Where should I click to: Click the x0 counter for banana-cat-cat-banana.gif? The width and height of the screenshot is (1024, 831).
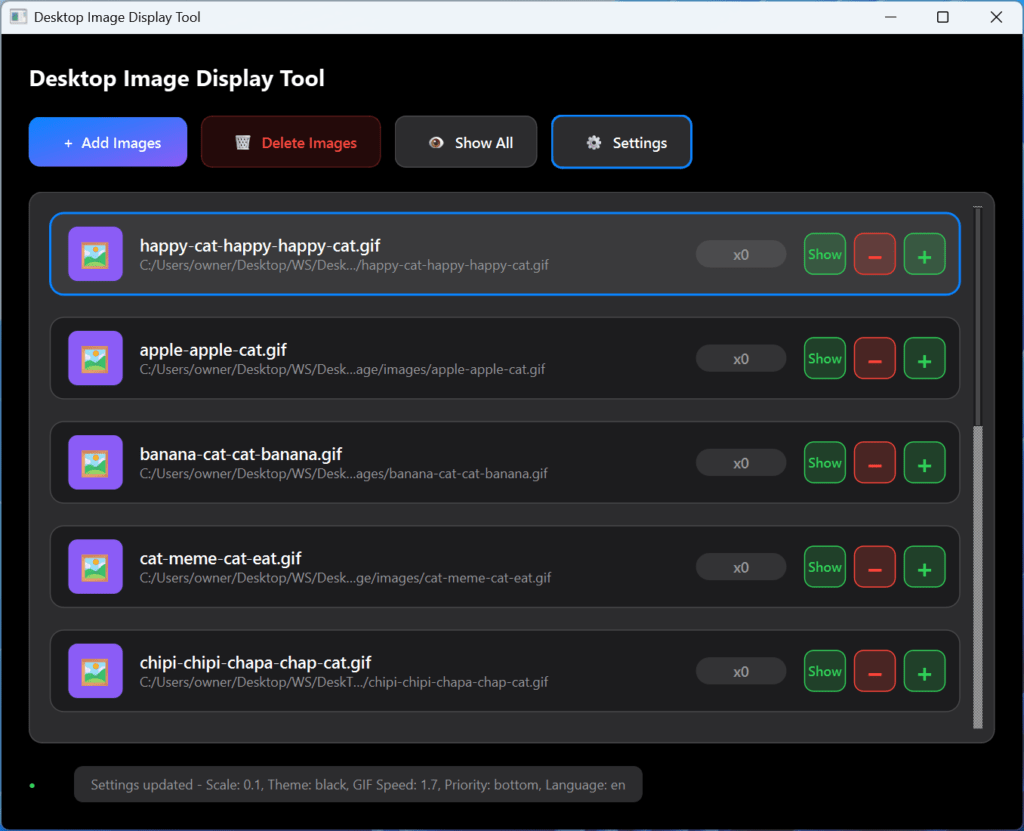pyautogui.click(x=741, y=463)
